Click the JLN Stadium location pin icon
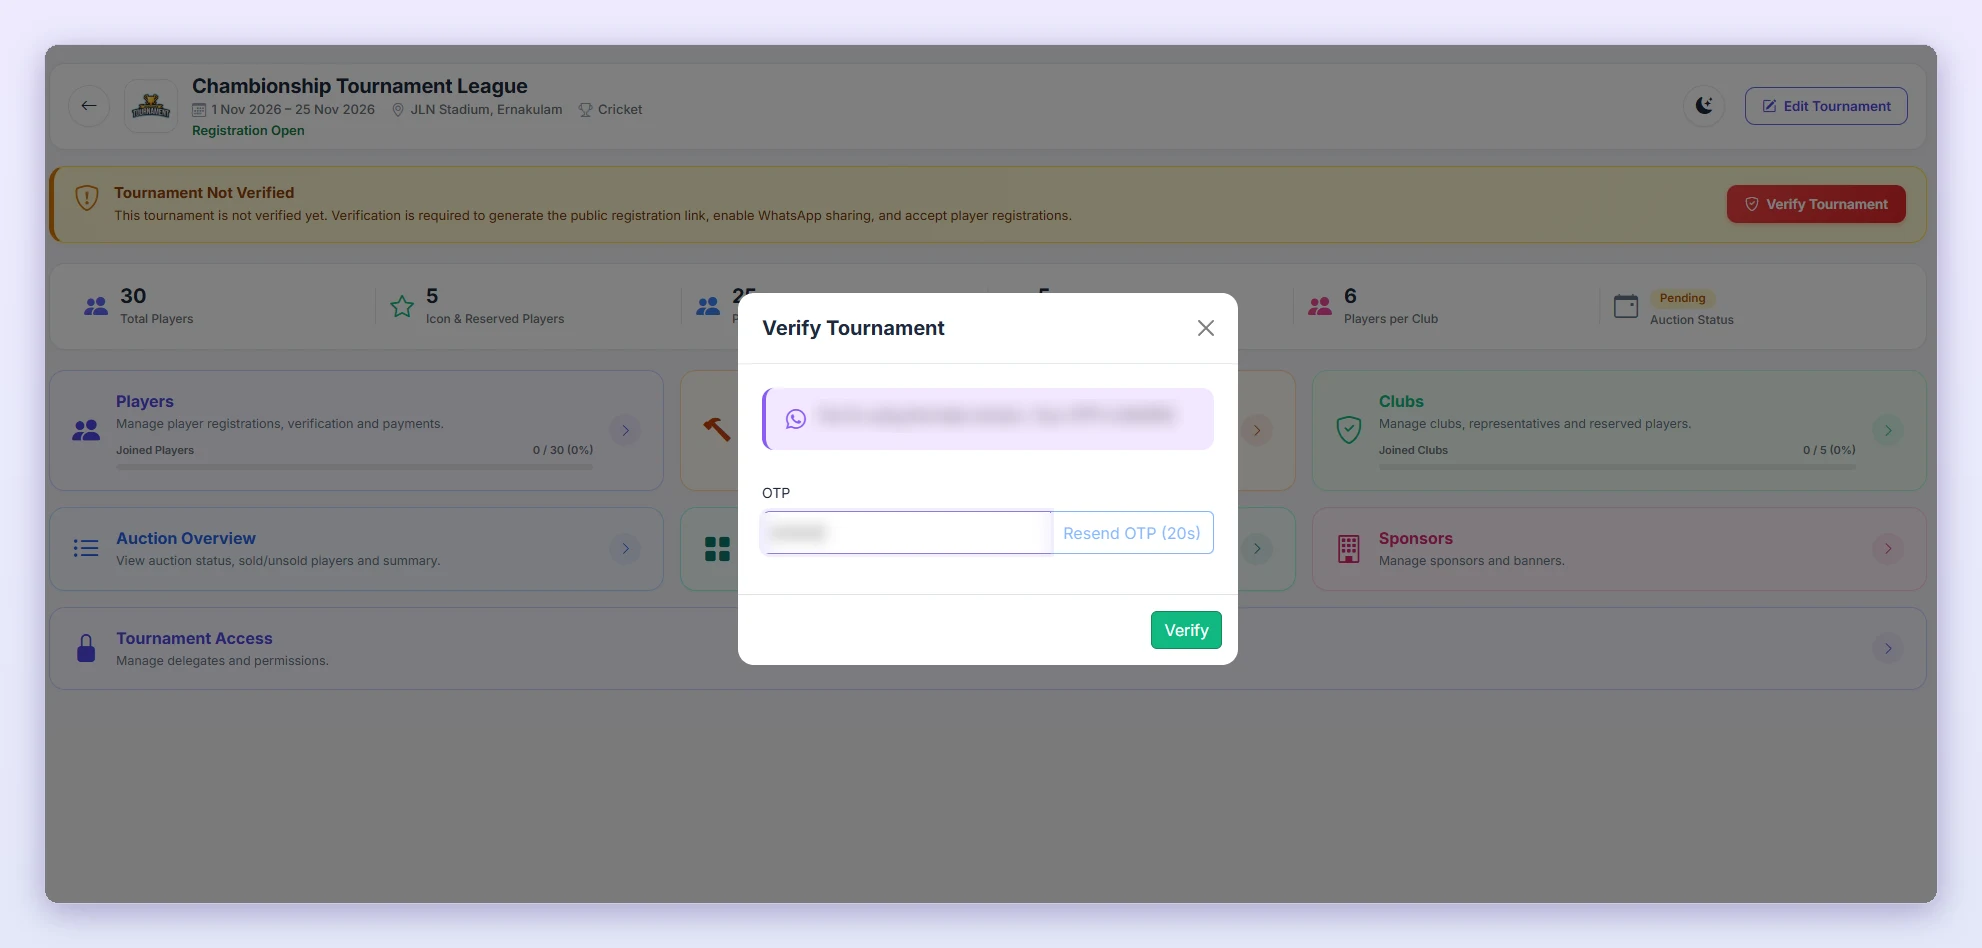 click(398, 110)
